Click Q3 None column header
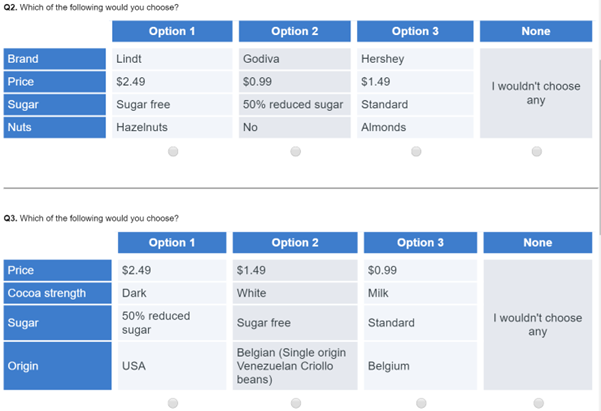601x411 pixels. (538, 242)
